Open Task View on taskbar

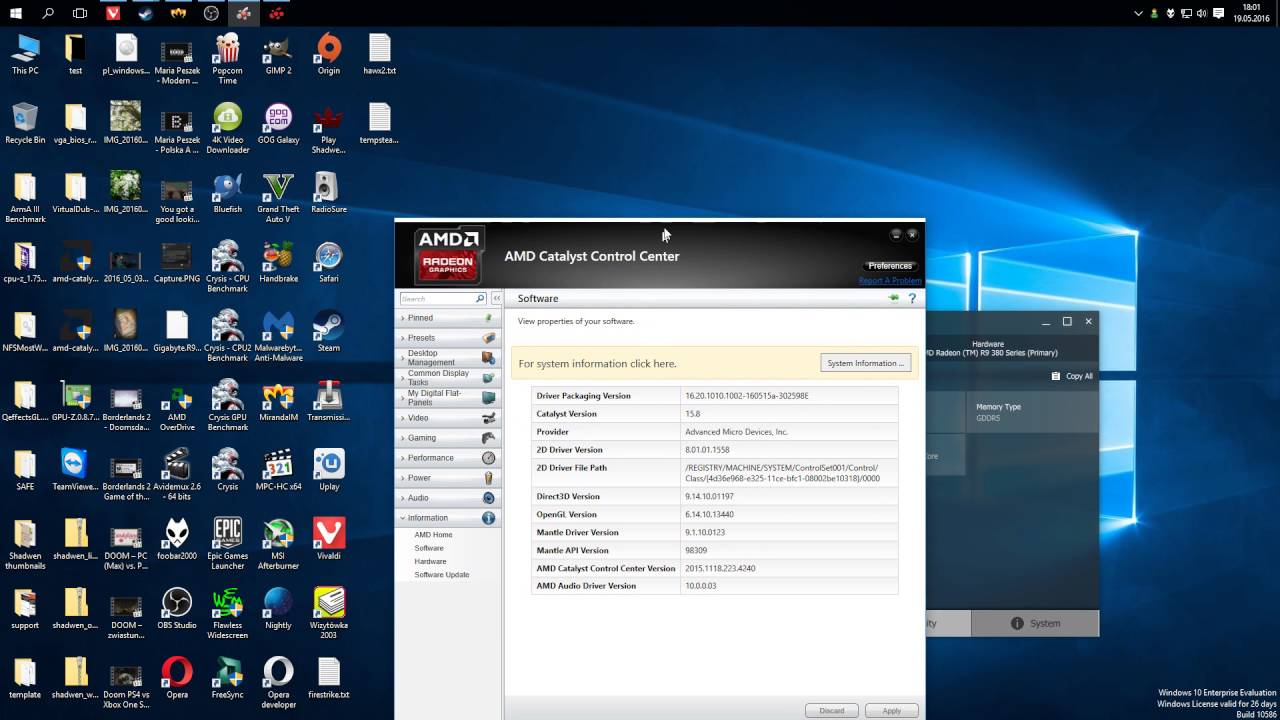80,13
